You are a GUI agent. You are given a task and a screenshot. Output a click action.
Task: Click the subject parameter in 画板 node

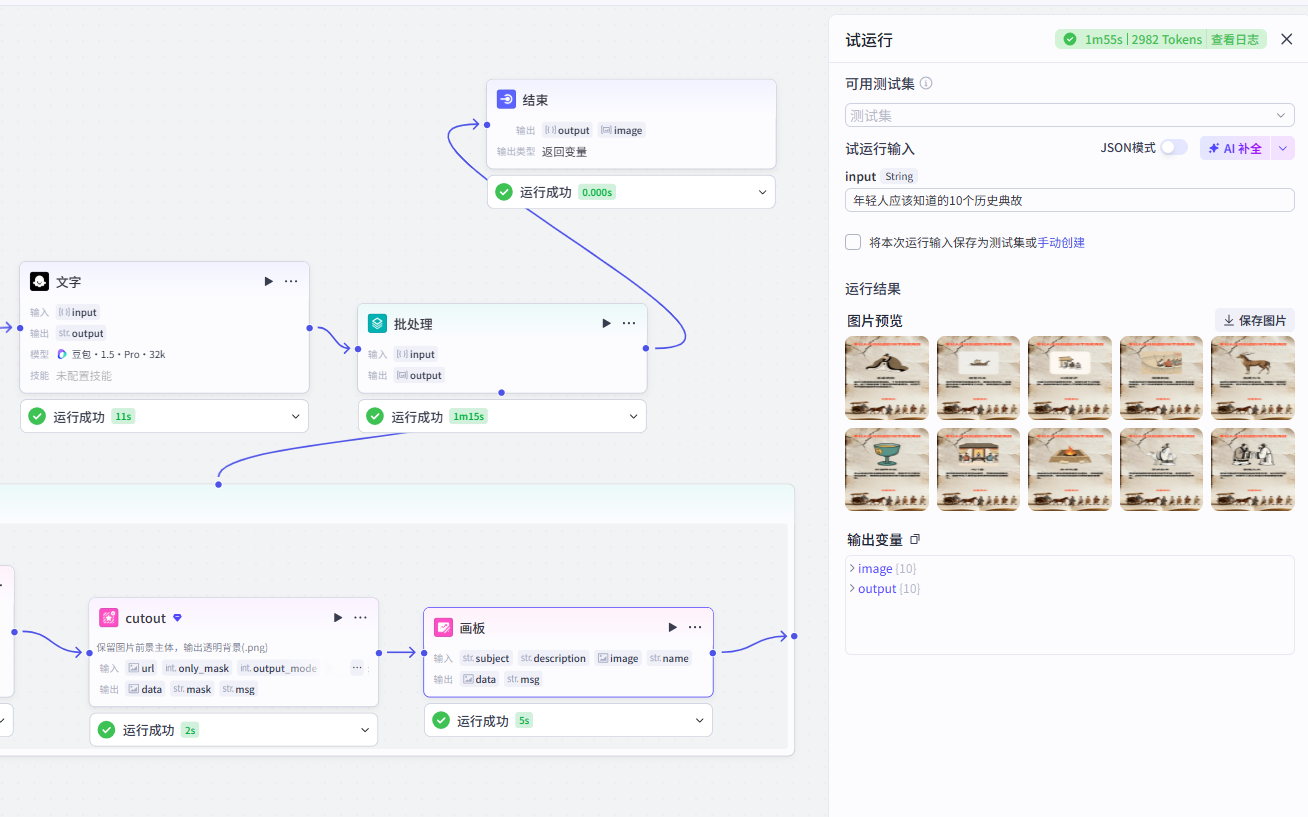(x=486, y=658)
